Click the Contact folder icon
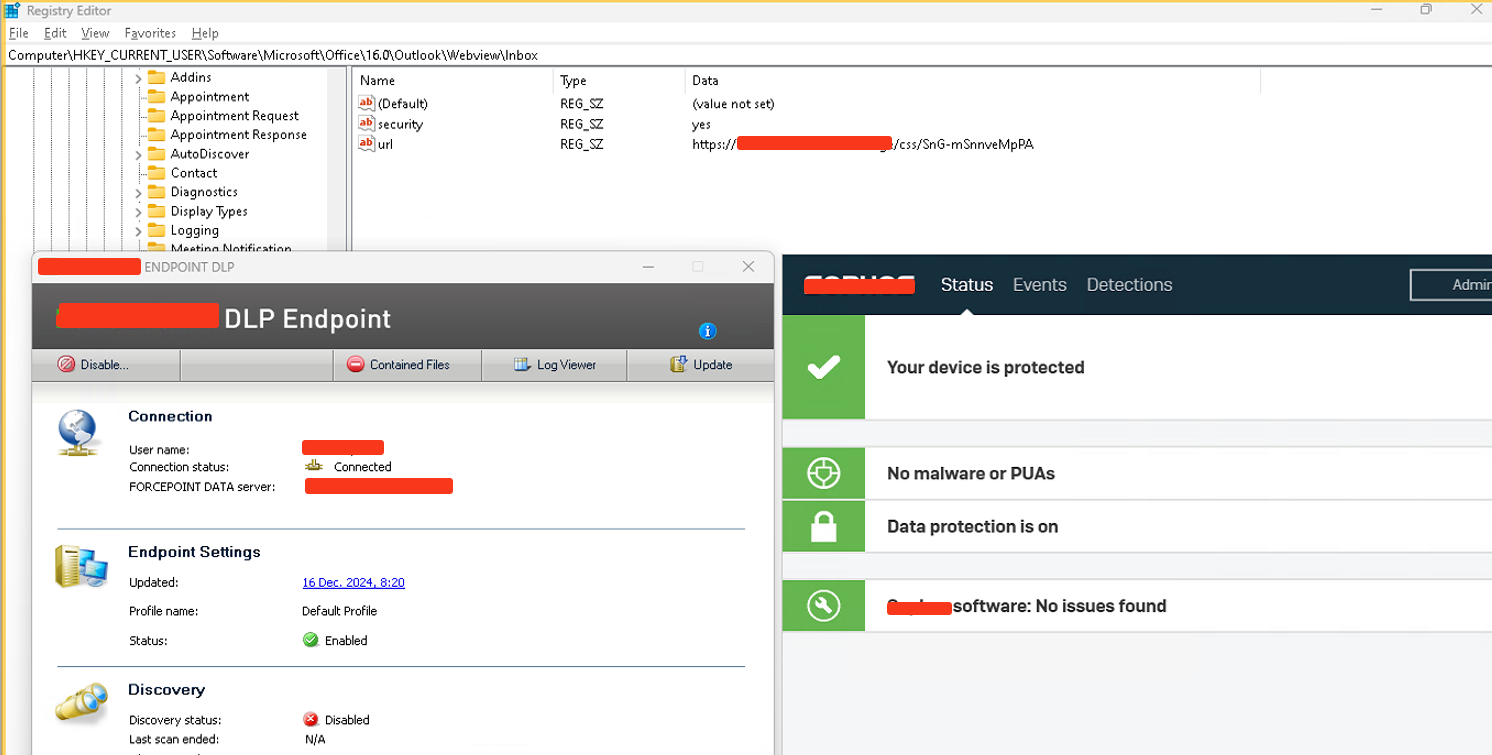Image resolution: width=1492 pixels, height=755 pixels. tap(155, 173)
